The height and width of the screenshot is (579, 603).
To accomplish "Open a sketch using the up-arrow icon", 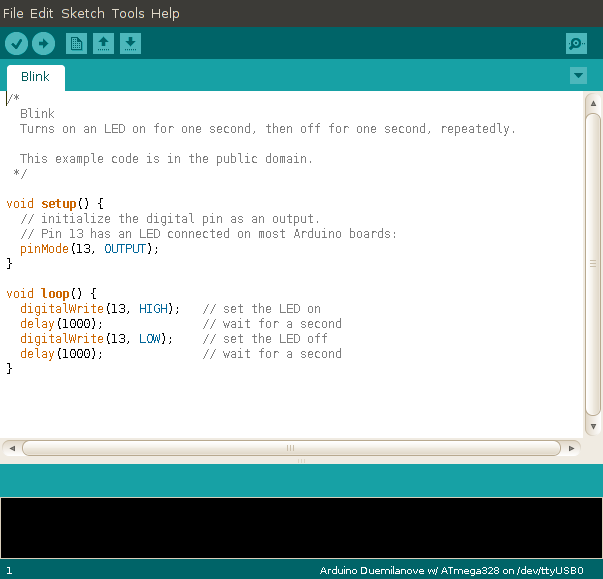I will tap(103, 43).
